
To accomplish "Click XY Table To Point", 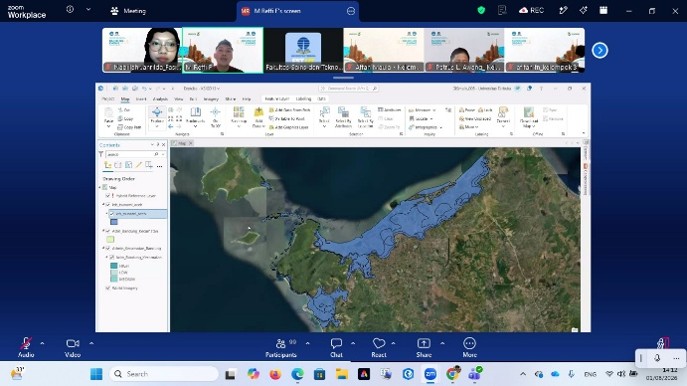I will pyautogui.click(x=287, y=119).
